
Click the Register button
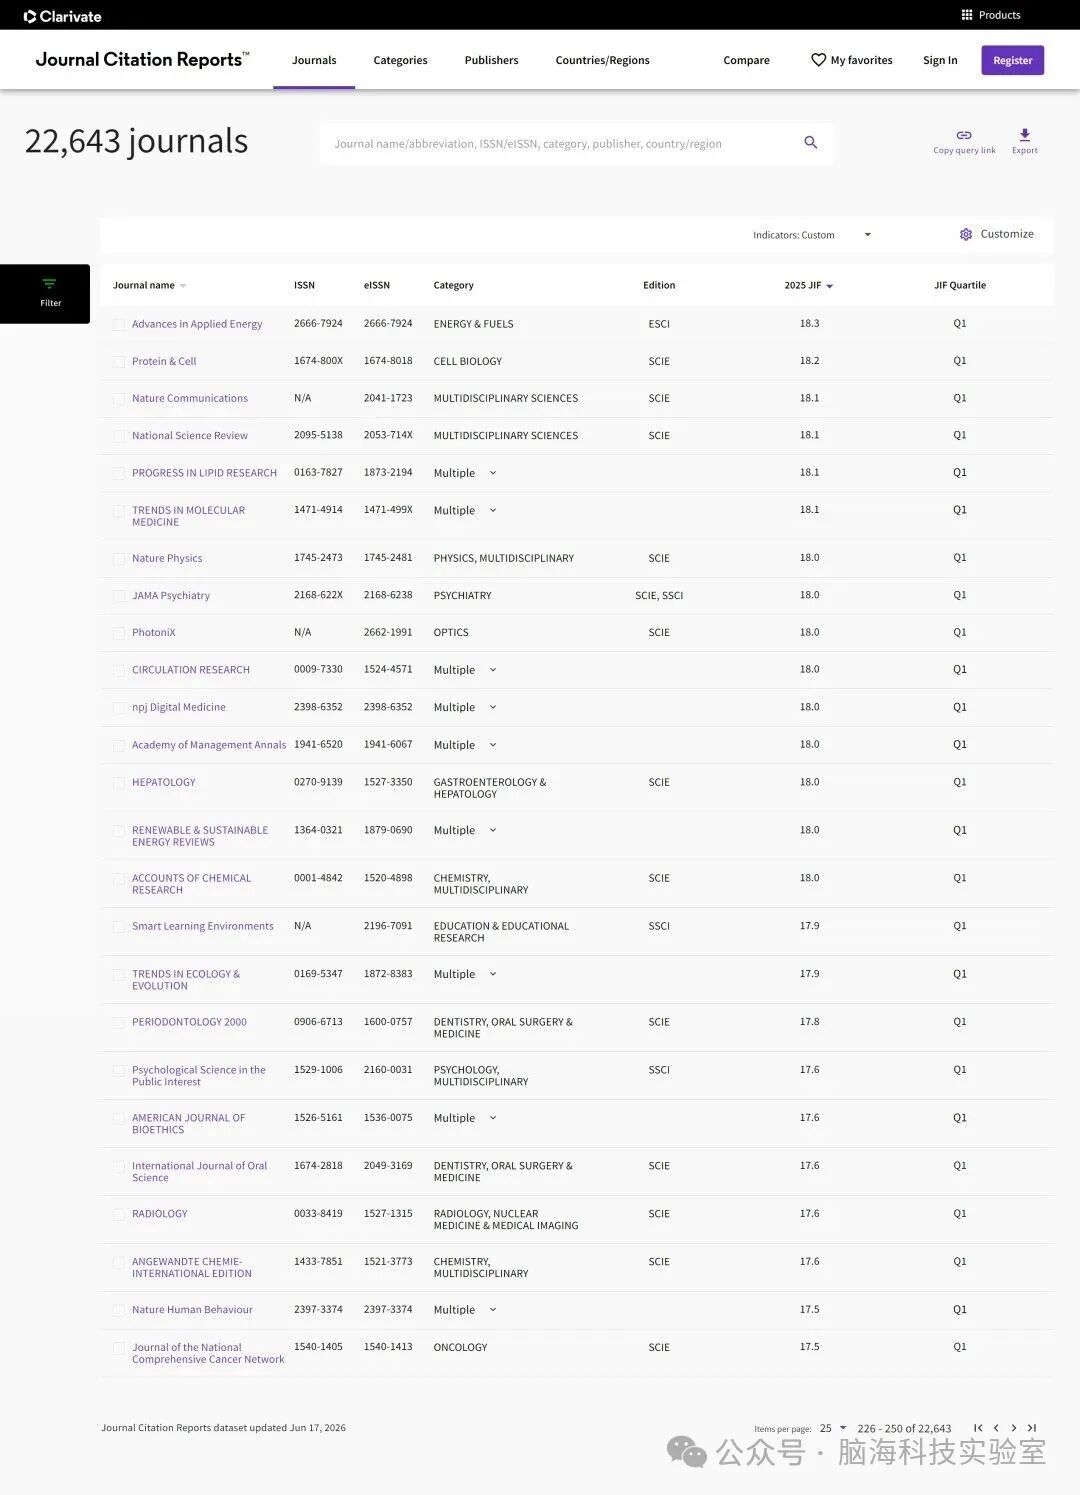point(1012,60)
